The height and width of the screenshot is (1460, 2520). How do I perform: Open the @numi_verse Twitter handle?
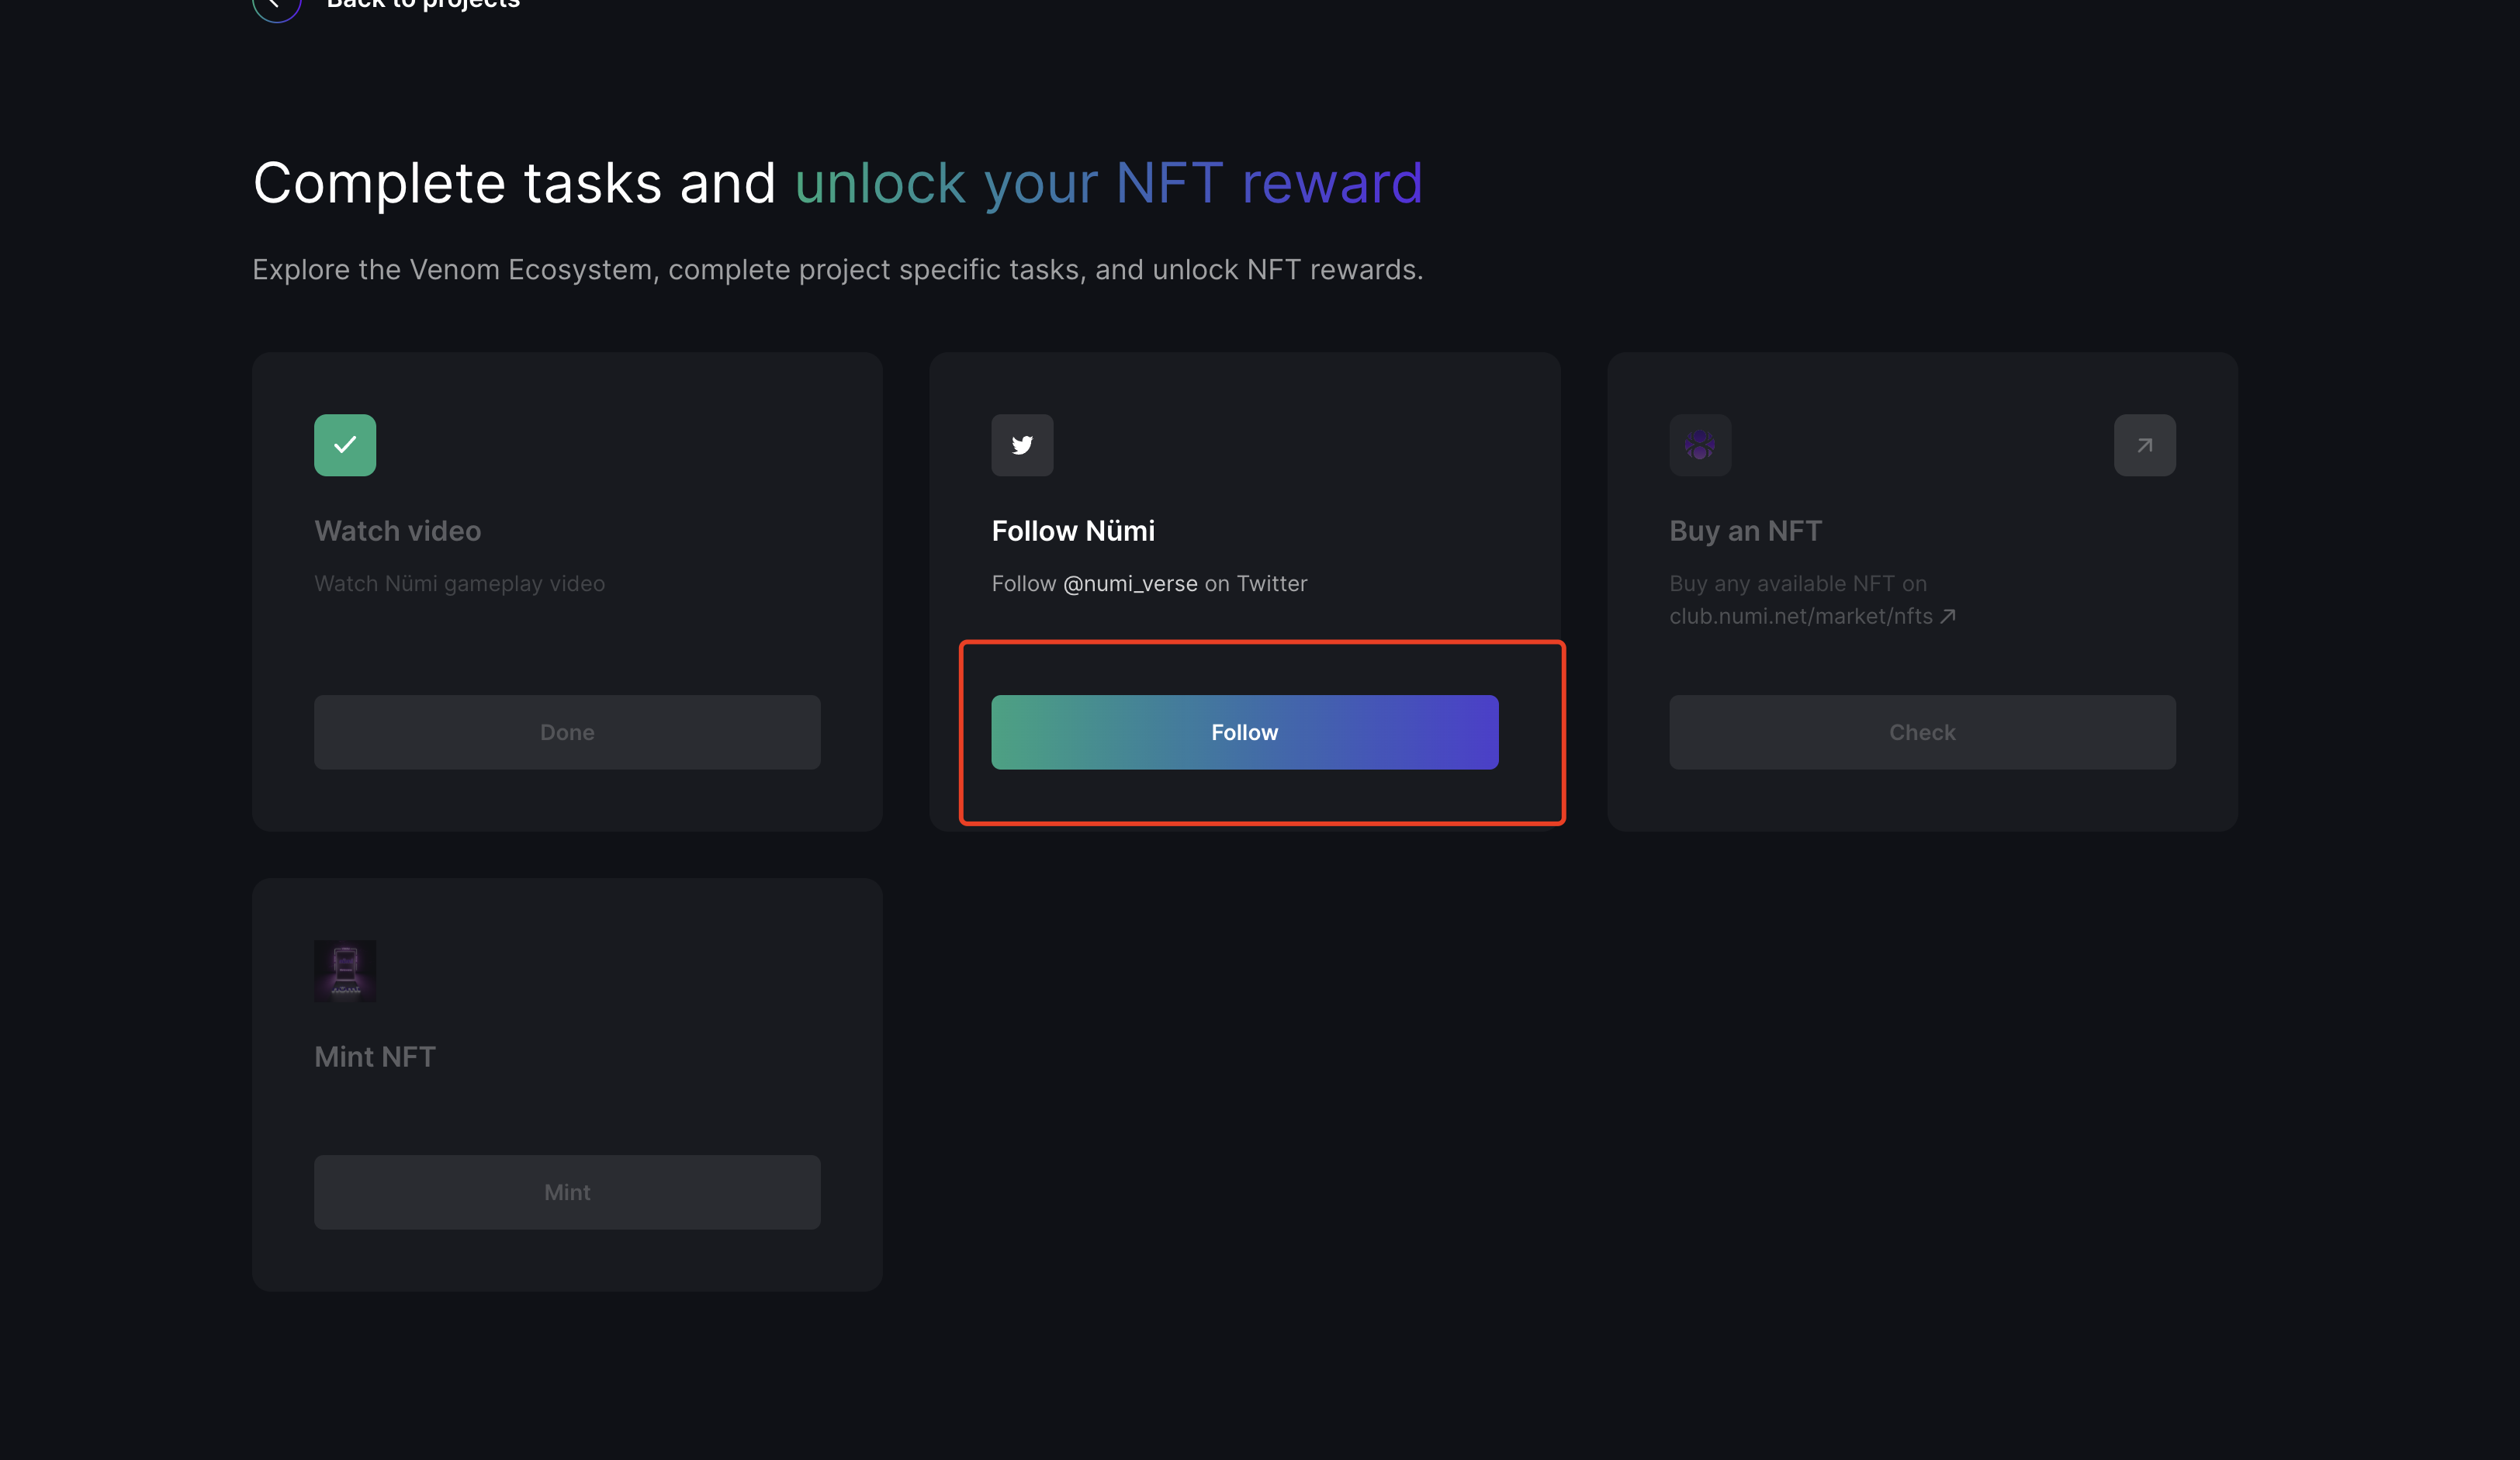(x=1130, y=583)
